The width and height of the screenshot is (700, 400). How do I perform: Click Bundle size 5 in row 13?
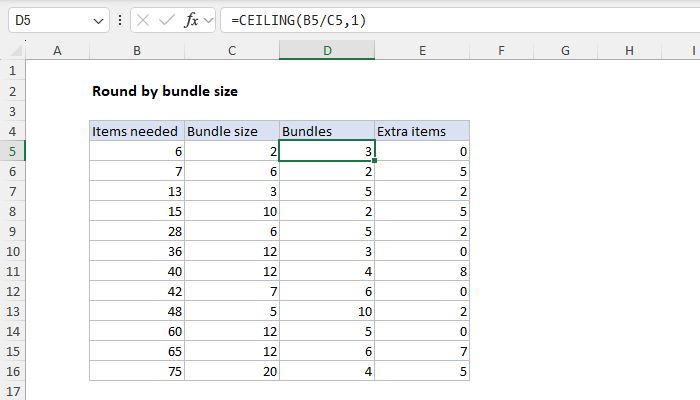tap(232, 311)
